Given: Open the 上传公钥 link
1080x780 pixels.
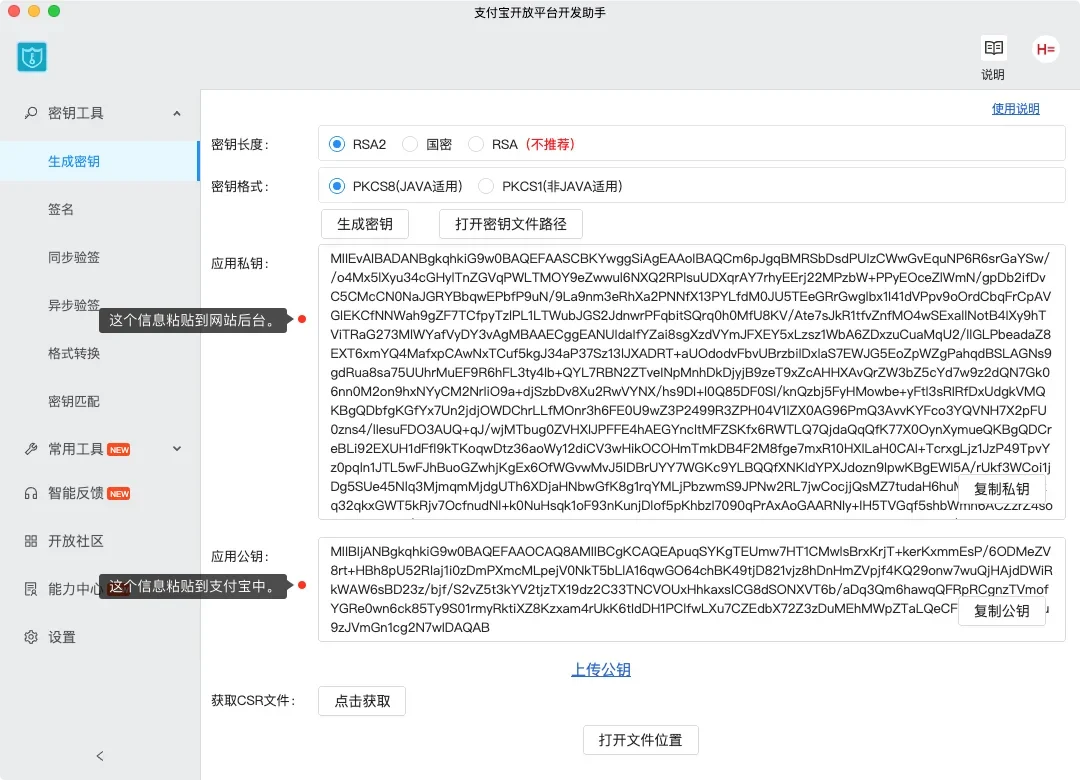Looking at the screenshot, I should pos(601,670).
